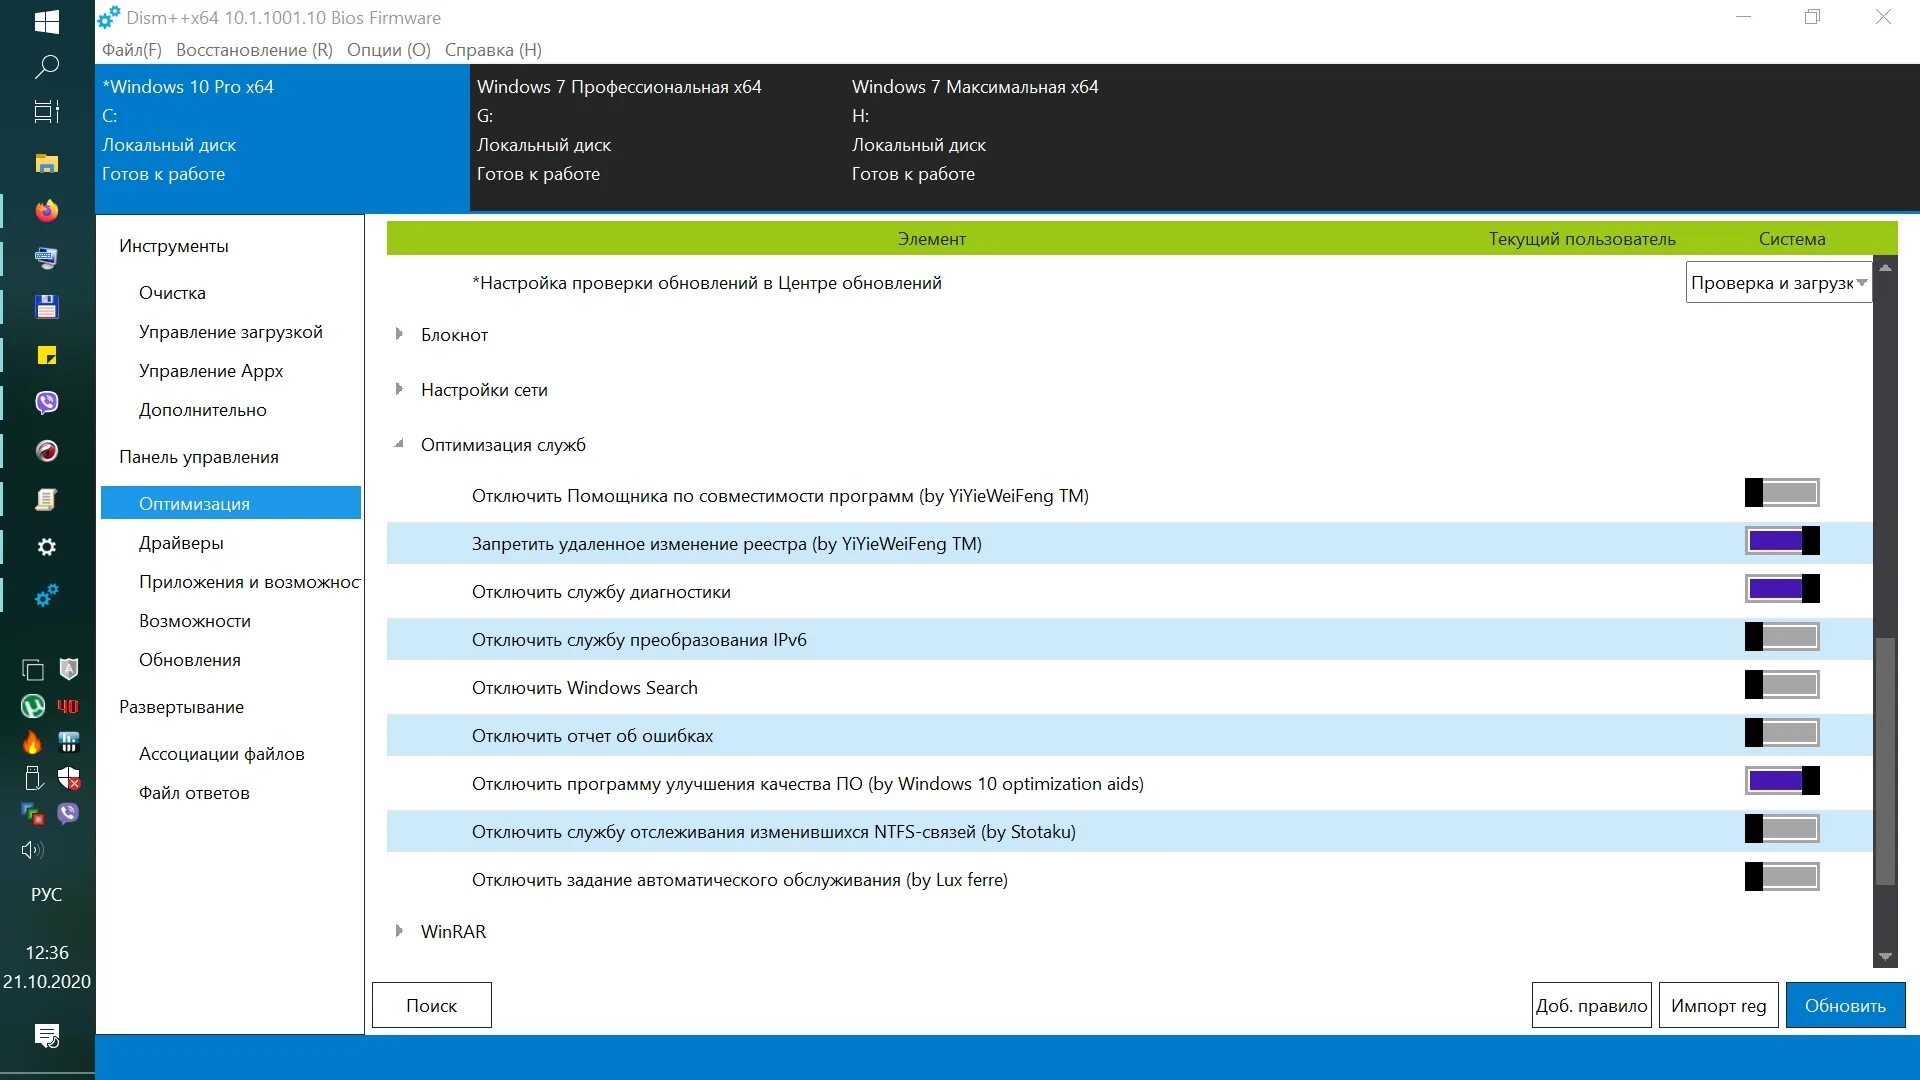This screenshot has height=1080, width=1920.
Task: Open Firefox from the taskbar
Action: [x=46, y=211]
